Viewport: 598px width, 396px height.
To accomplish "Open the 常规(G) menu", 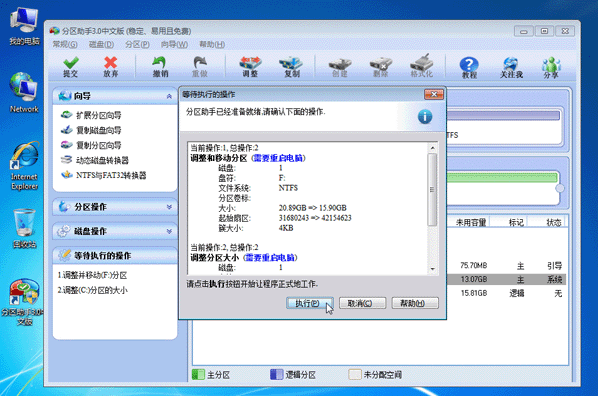I will (x=65, y=45).
